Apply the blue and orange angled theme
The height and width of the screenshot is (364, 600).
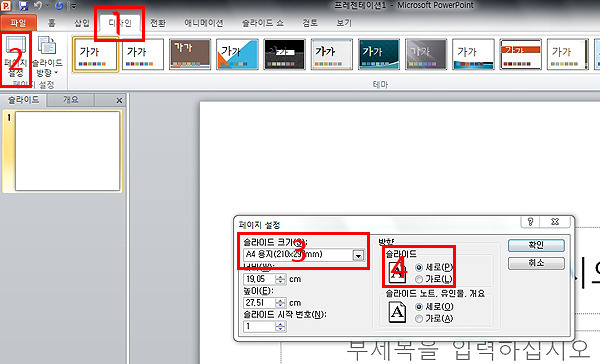point(237,54)
